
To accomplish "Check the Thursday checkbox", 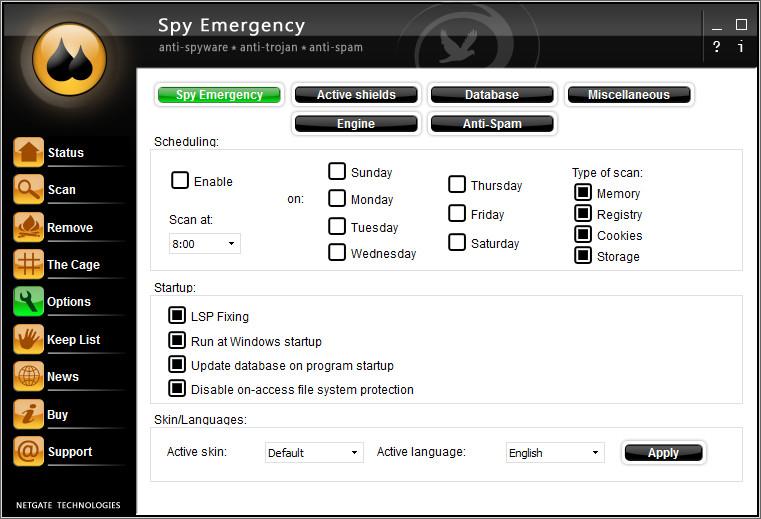I will click(457, 184).
